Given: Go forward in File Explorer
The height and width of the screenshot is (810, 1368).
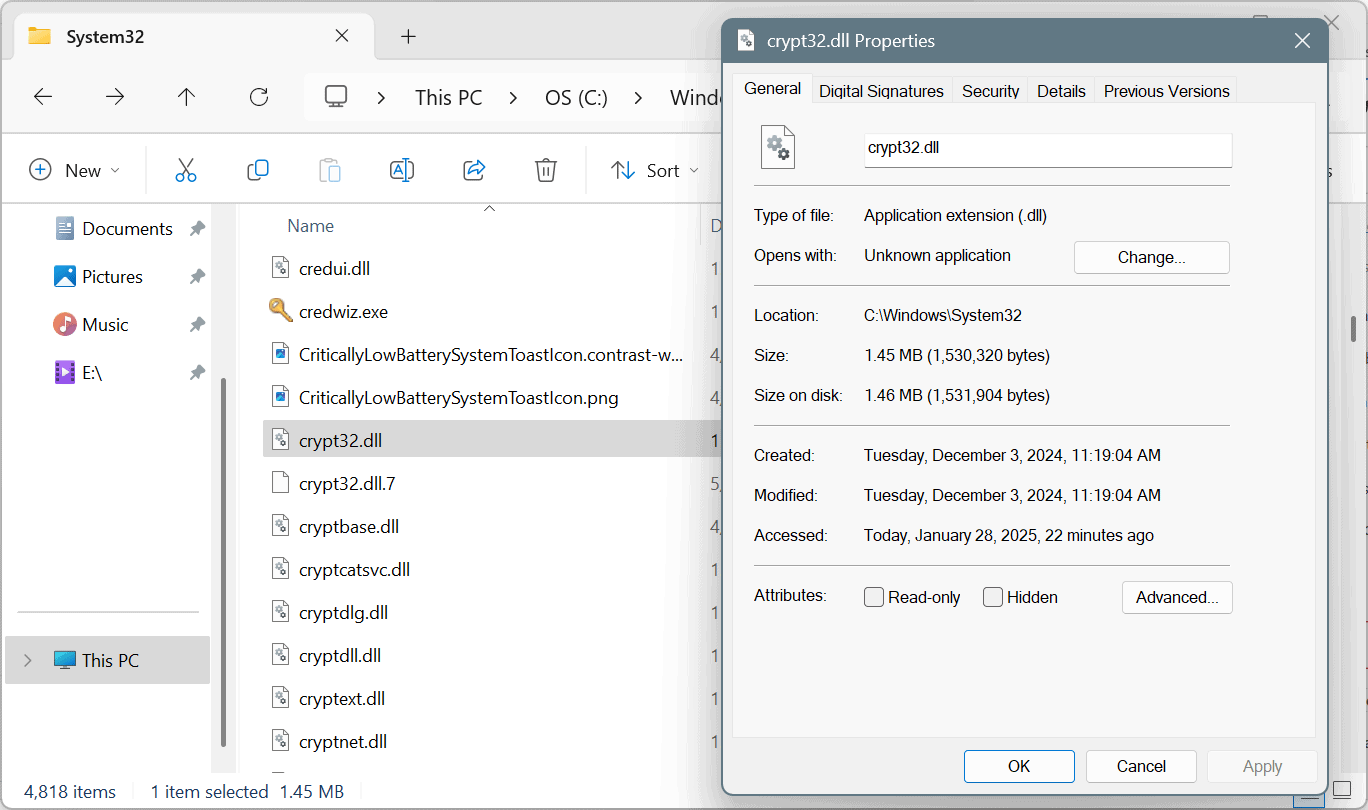Looking at the screenshot, I should 115,97.
